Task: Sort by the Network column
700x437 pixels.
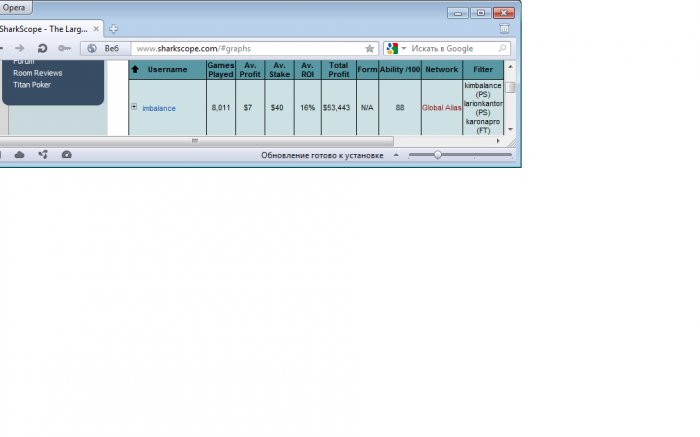Action: click(x=442, y=70)
